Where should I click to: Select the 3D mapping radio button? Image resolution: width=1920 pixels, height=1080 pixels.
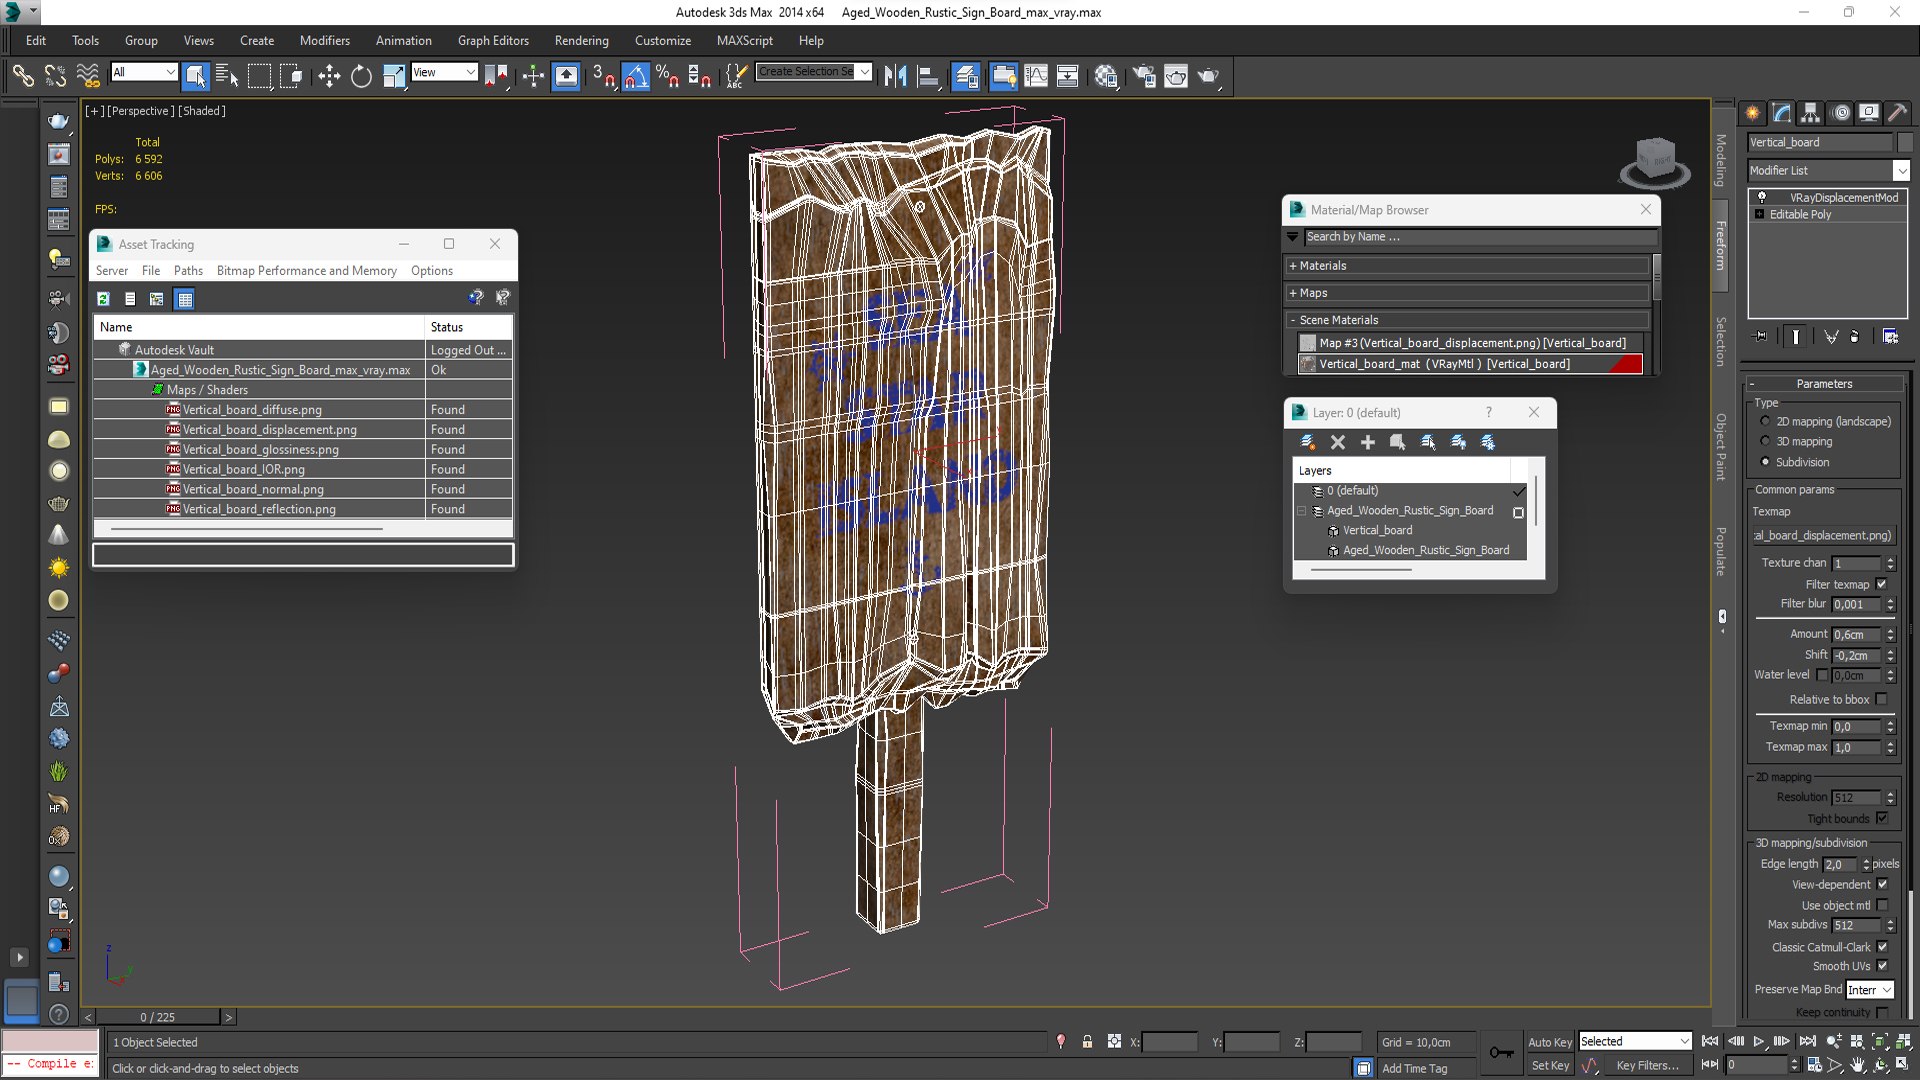tap(1765, 441)
